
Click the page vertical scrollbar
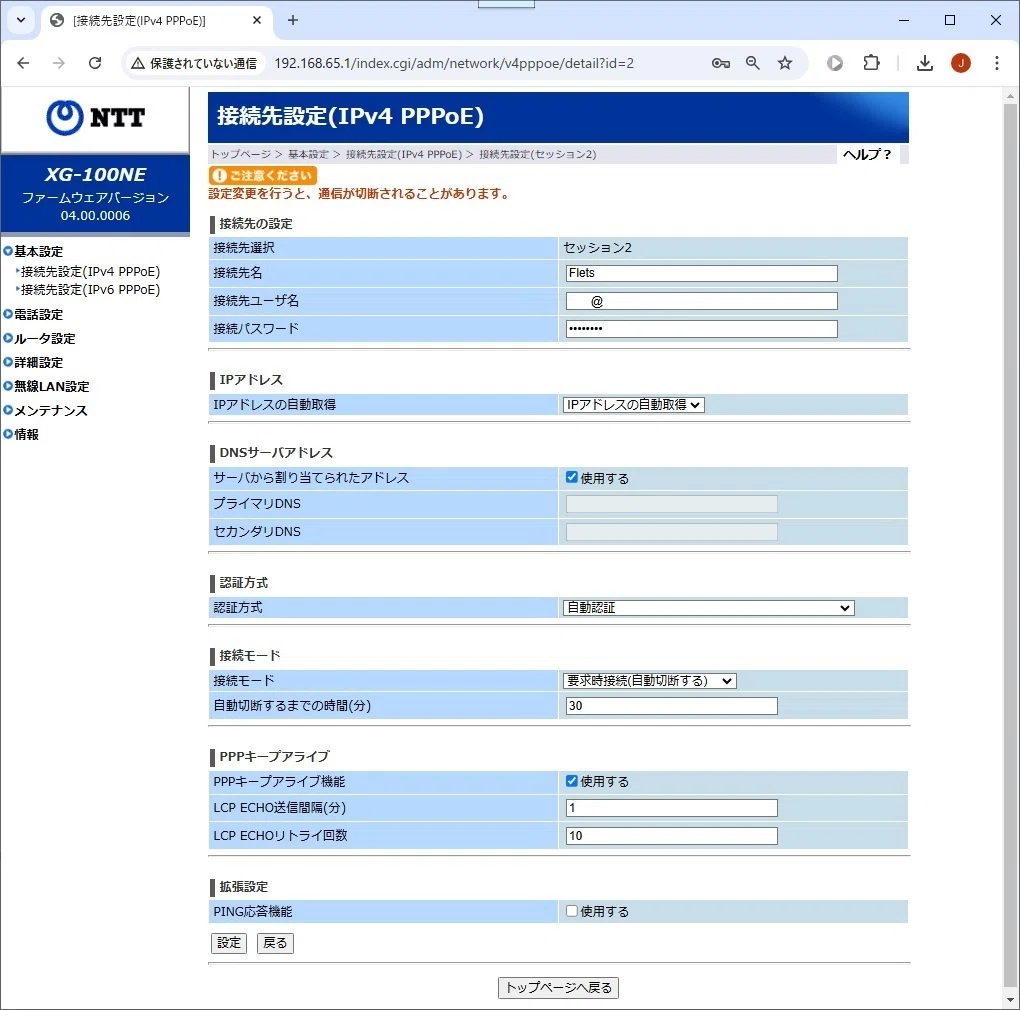tap(1010, 546)
